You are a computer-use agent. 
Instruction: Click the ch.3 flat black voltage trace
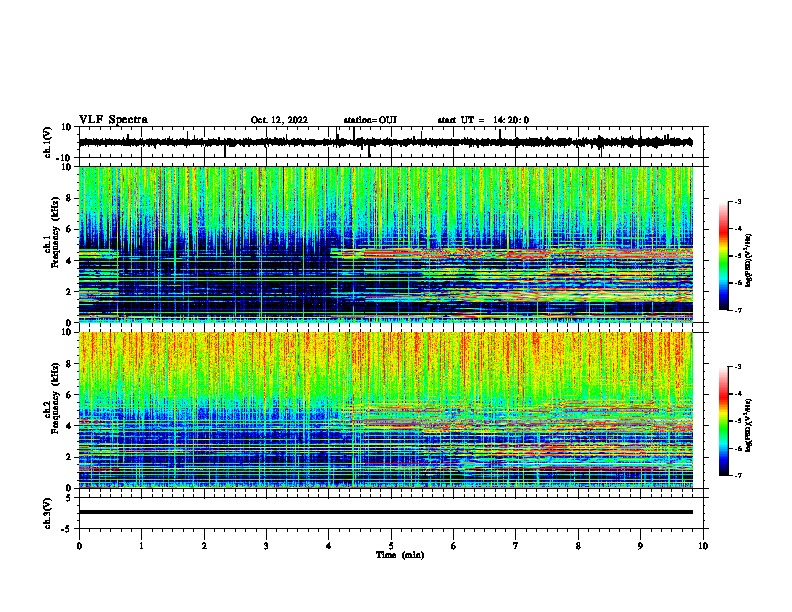[x=385, y=512]
